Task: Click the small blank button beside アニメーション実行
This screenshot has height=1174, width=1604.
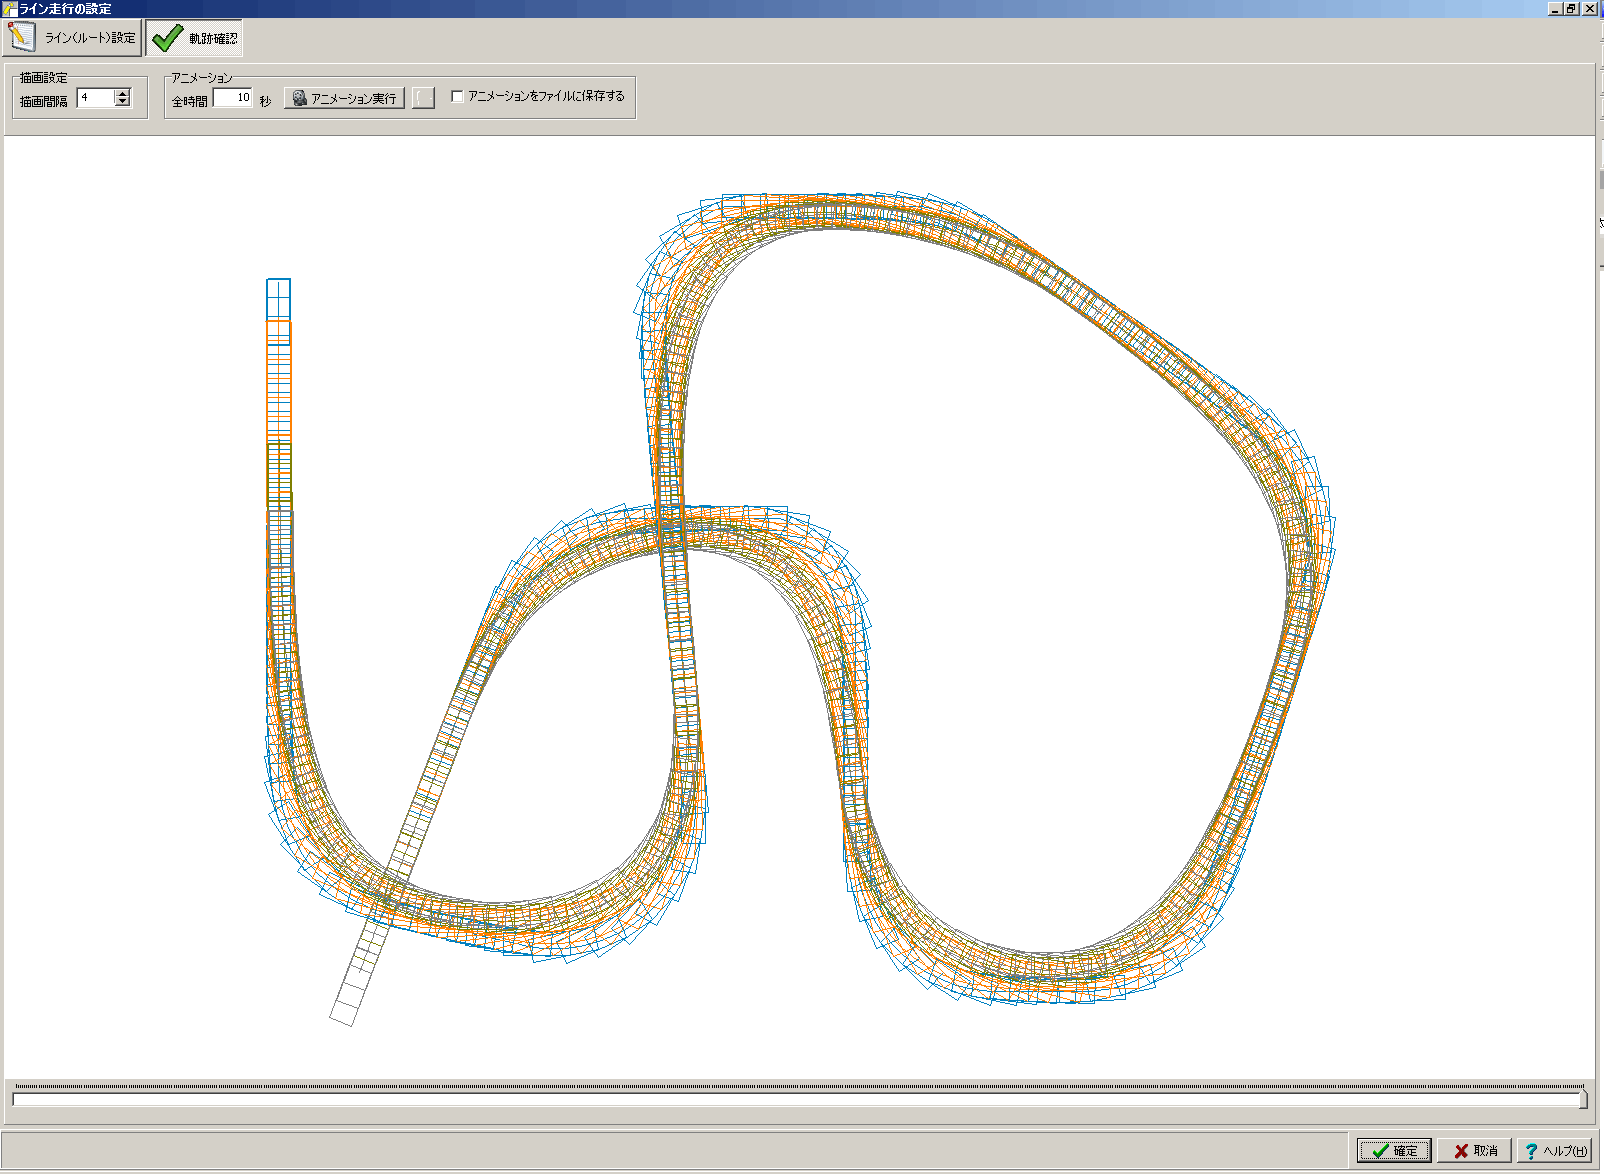Action: click(424, 98)
